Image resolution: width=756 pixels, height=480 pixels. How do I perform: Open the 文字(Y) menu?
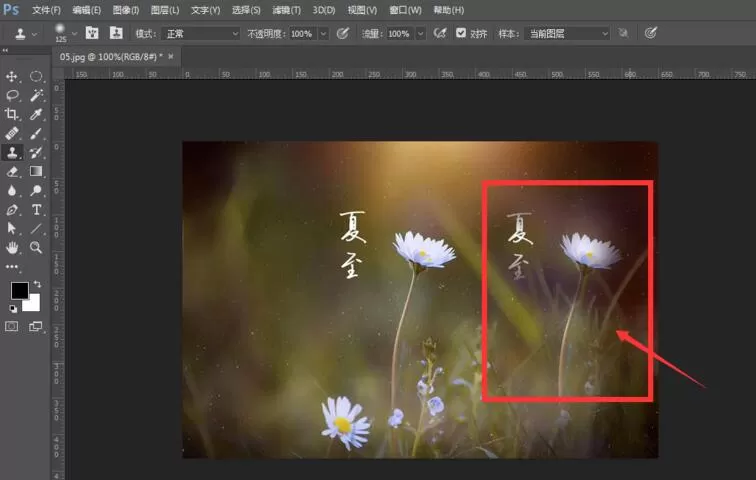click(x=205, y=10)
